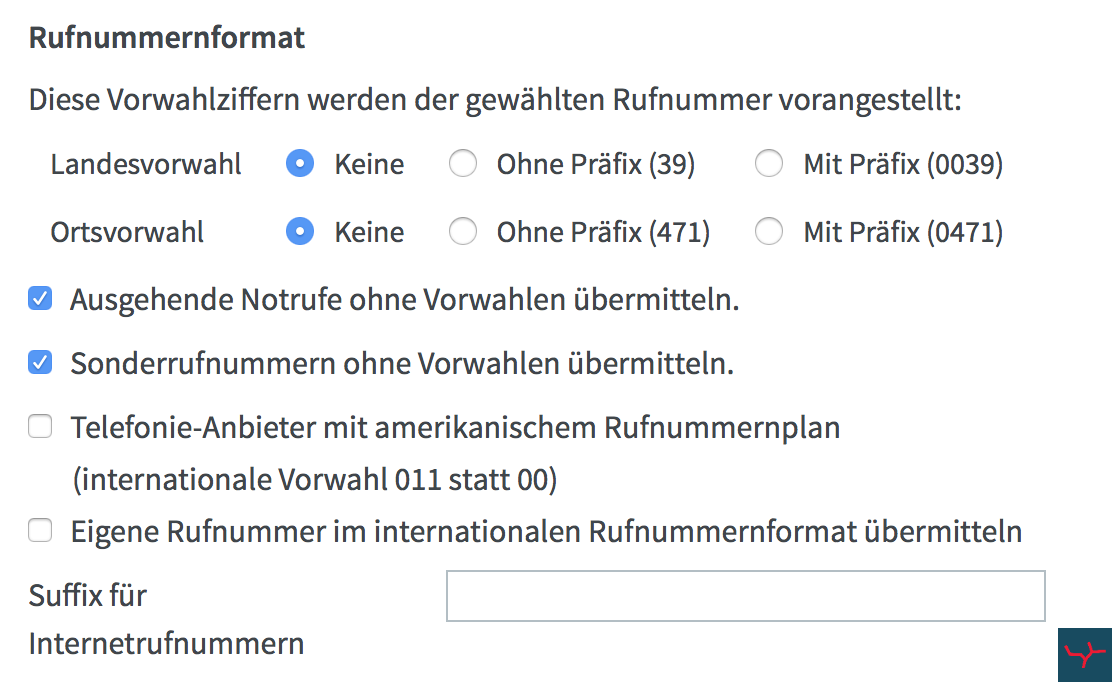
Task: Click 'Sonderrufnummern ohne Vorwahlen übermitteln' label text
Action: tap(402, 363)
